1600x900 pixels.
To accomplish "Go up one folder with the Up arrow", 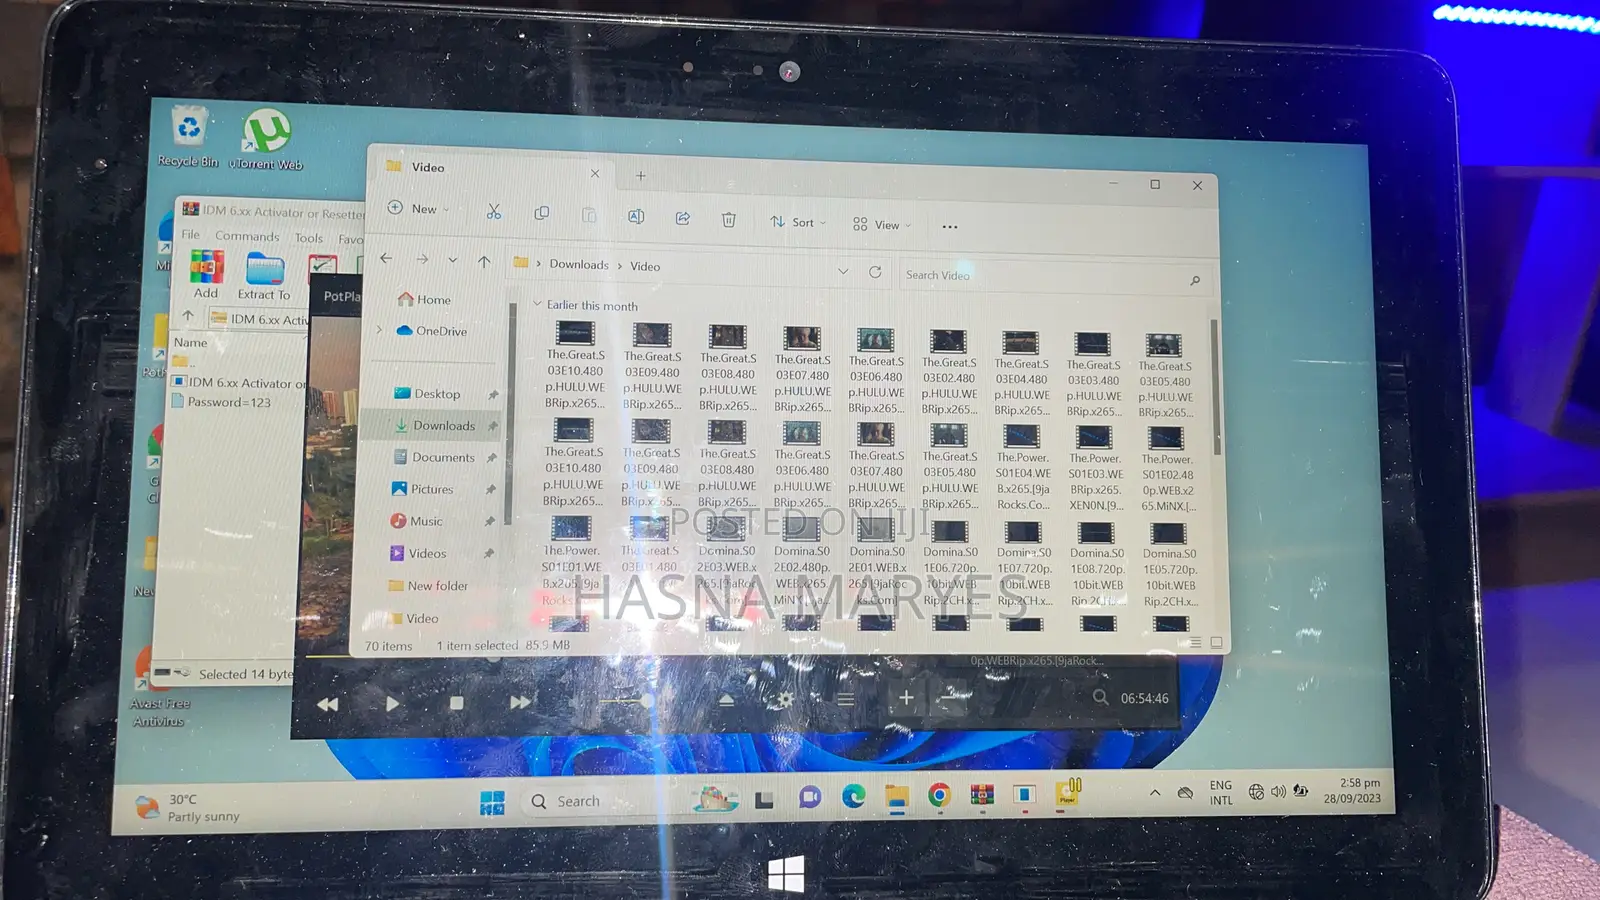I will pos(484,261).
